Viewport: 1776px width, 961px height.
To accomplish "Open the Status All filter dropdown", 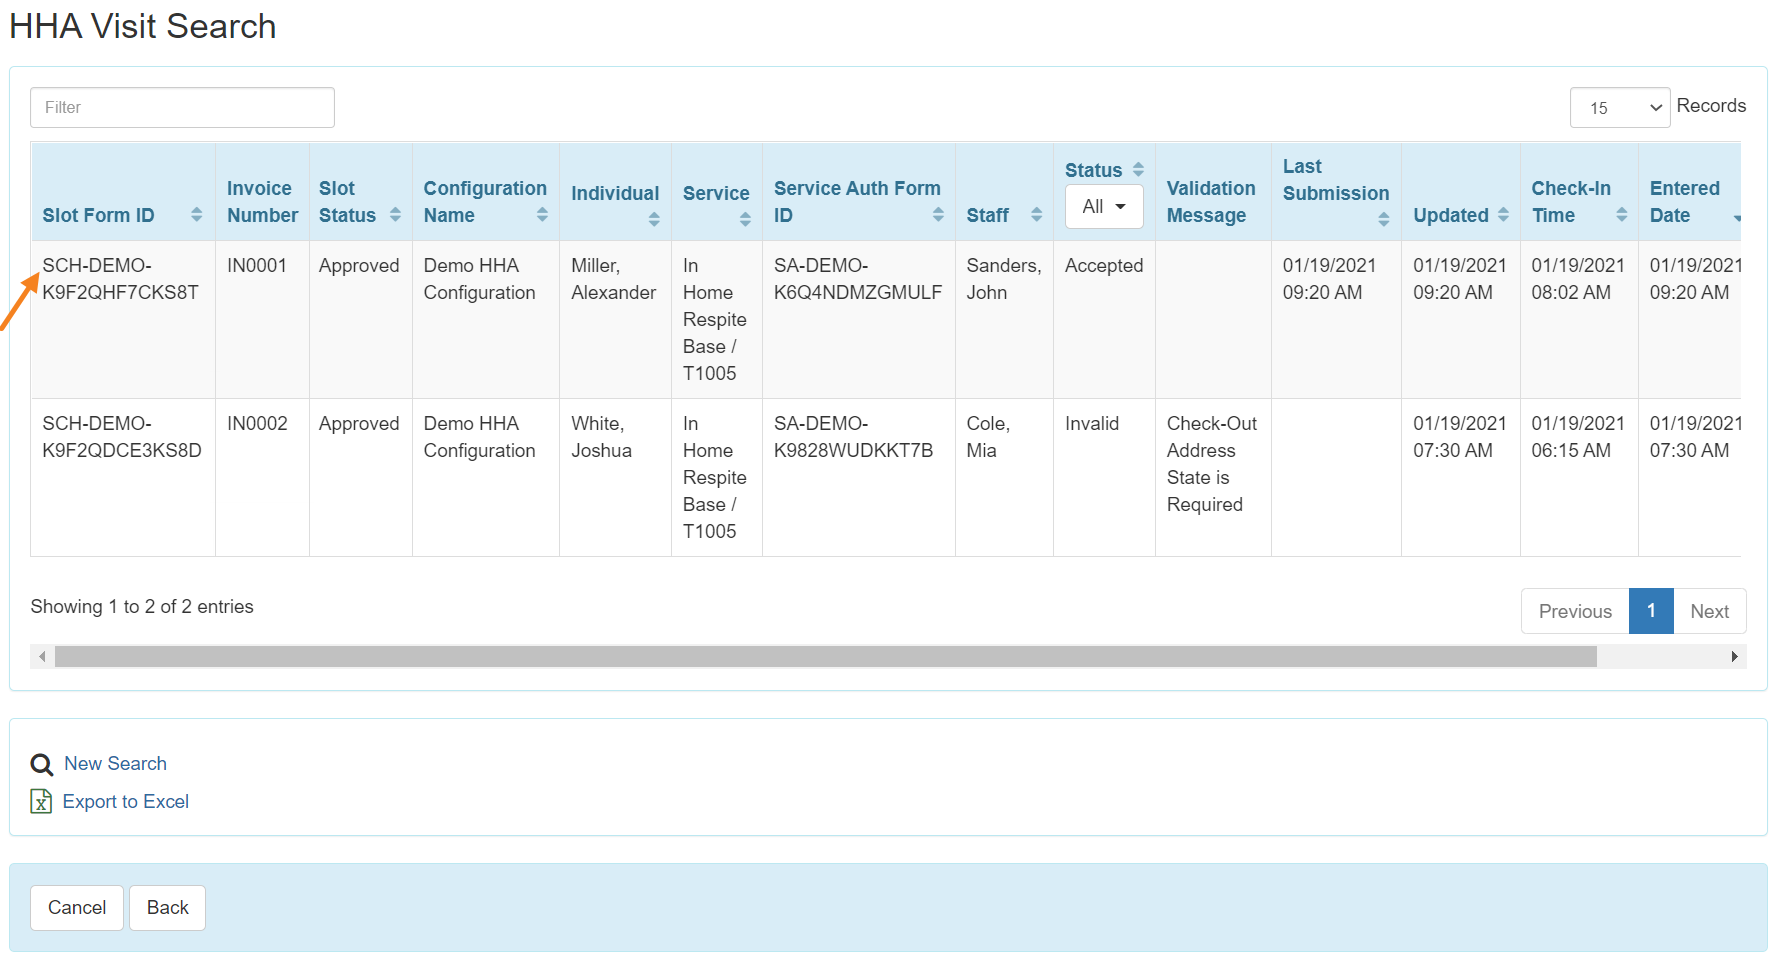I will (1103, 207).
